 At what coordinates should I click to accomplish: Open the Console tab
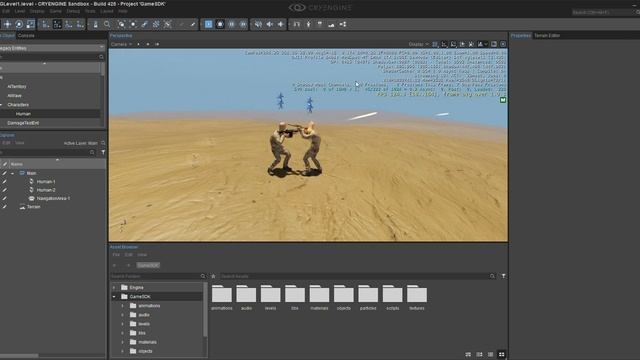26,36
